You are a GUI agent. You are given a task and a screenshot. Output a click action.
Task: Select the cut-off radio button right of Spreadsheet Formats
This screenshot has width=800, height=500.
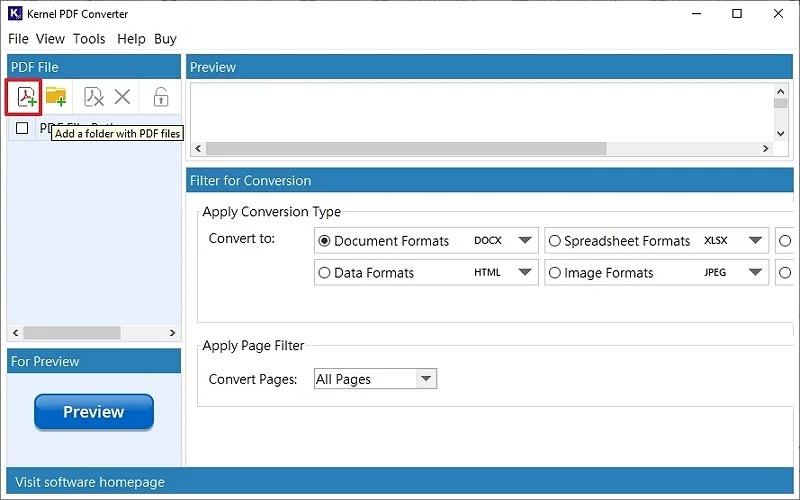click(785, 241)
